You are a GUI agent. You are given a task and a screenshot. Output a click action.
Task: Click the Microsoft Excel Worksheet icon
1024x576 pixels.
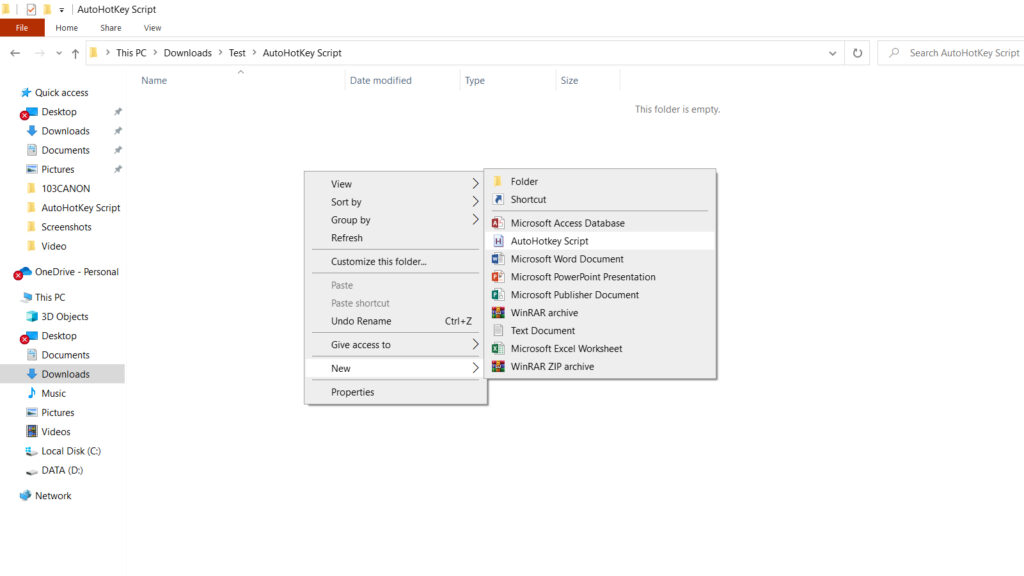[x=498, y=349]
